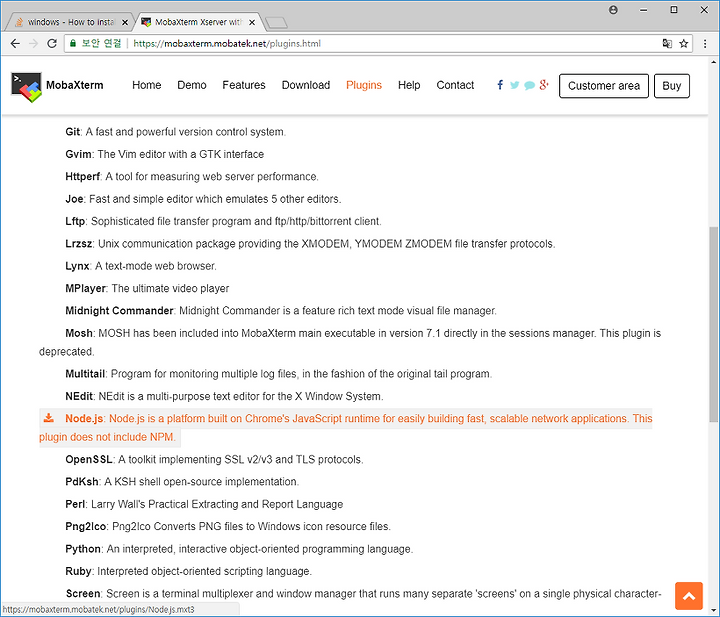Open the Download nav item
Image resolution: width=720 pixels, height=617 pixels.
306,85
